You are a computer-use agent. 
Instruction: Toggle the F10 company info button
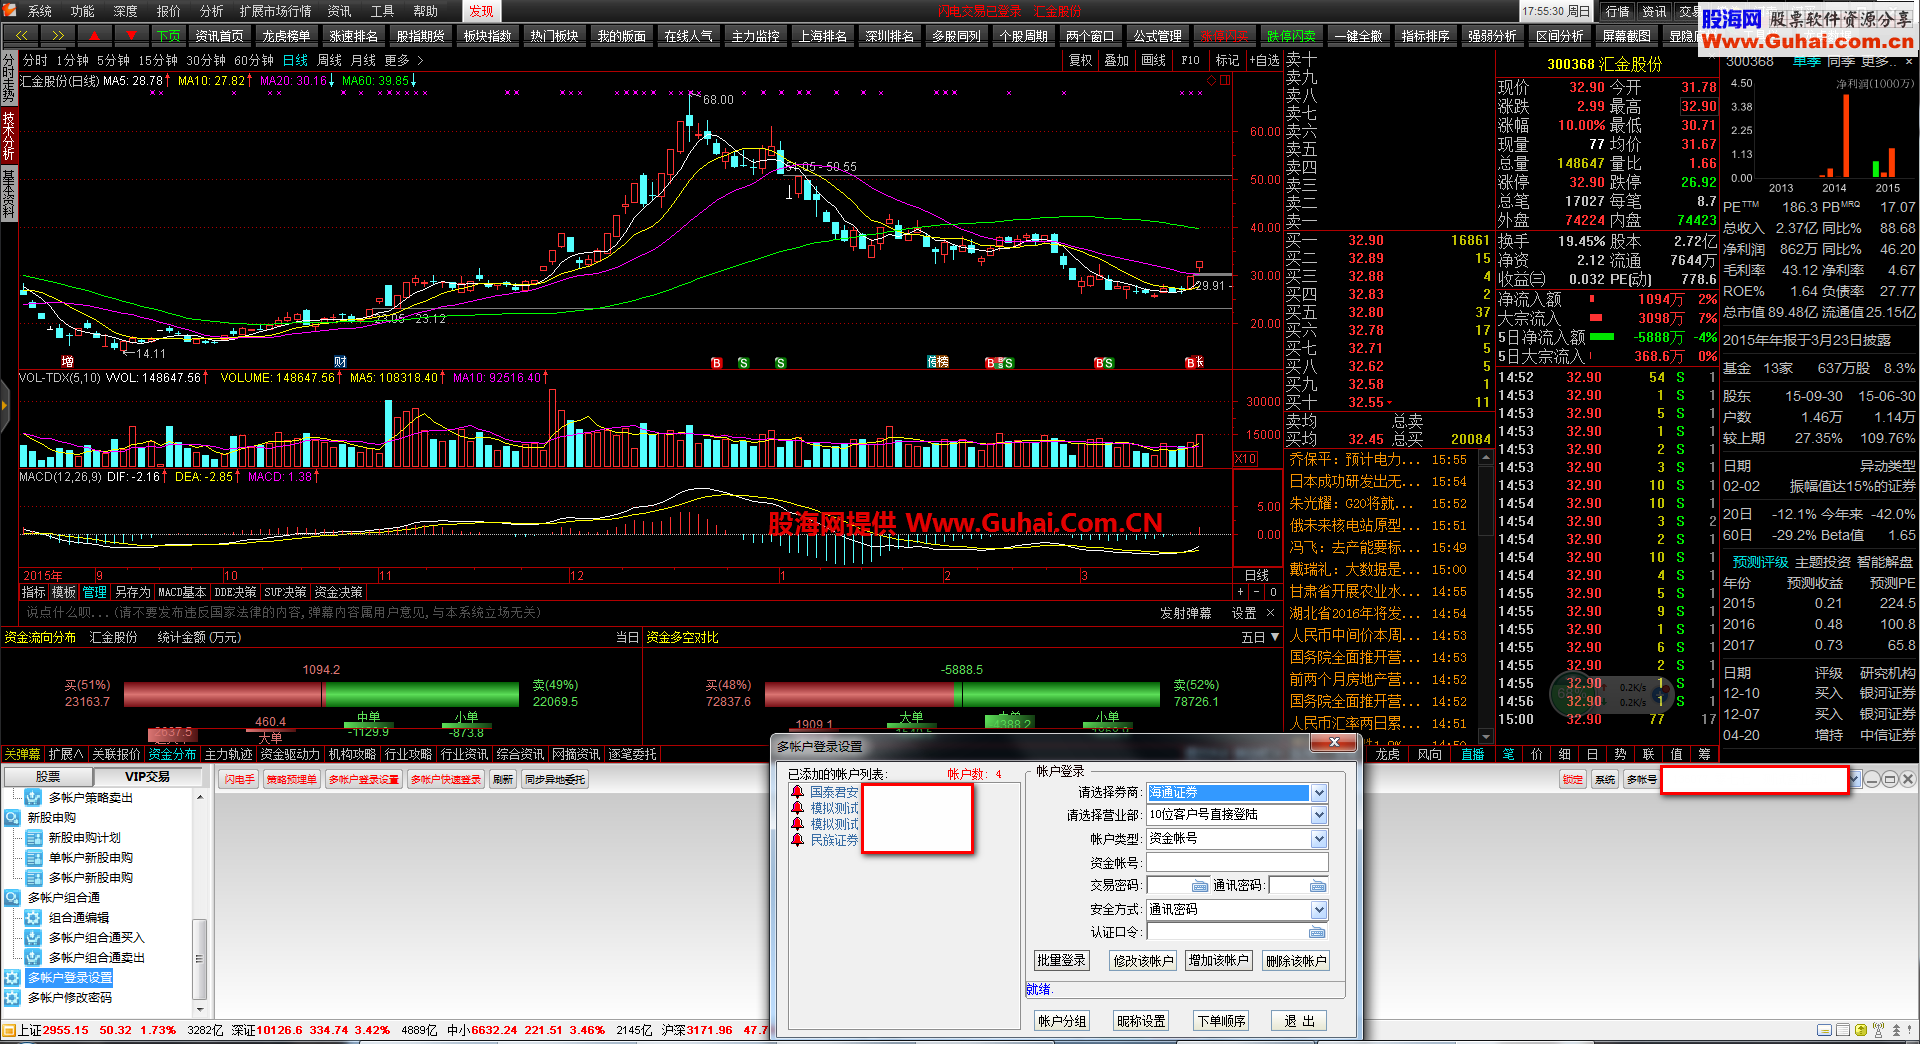[1190, 60]
